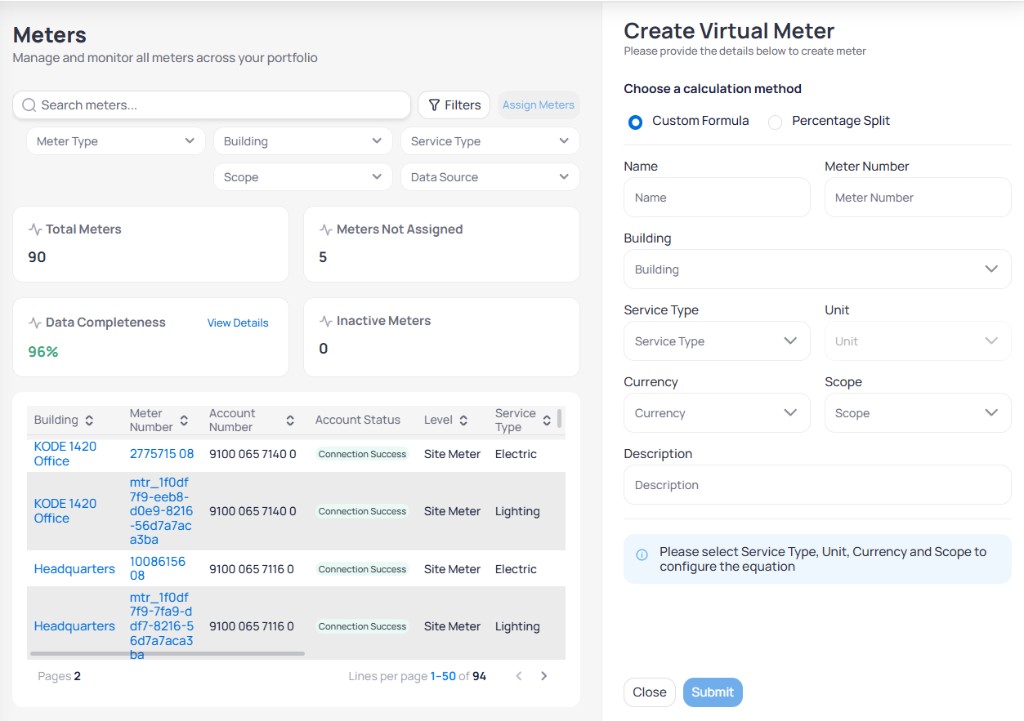Open the Currency dropdown
Viewport: 1024px width, 721px height.
click(716, 413)
